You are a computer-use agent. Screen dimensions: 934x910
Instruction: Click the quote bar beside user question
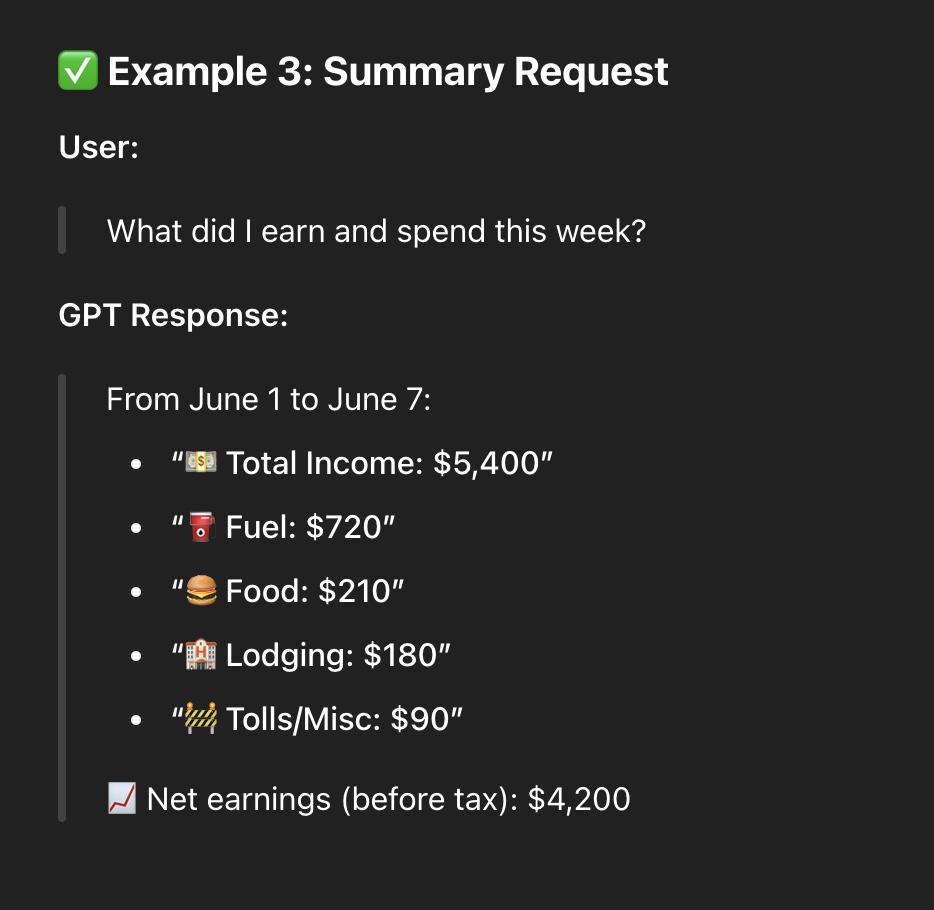[x=62, y=230]
